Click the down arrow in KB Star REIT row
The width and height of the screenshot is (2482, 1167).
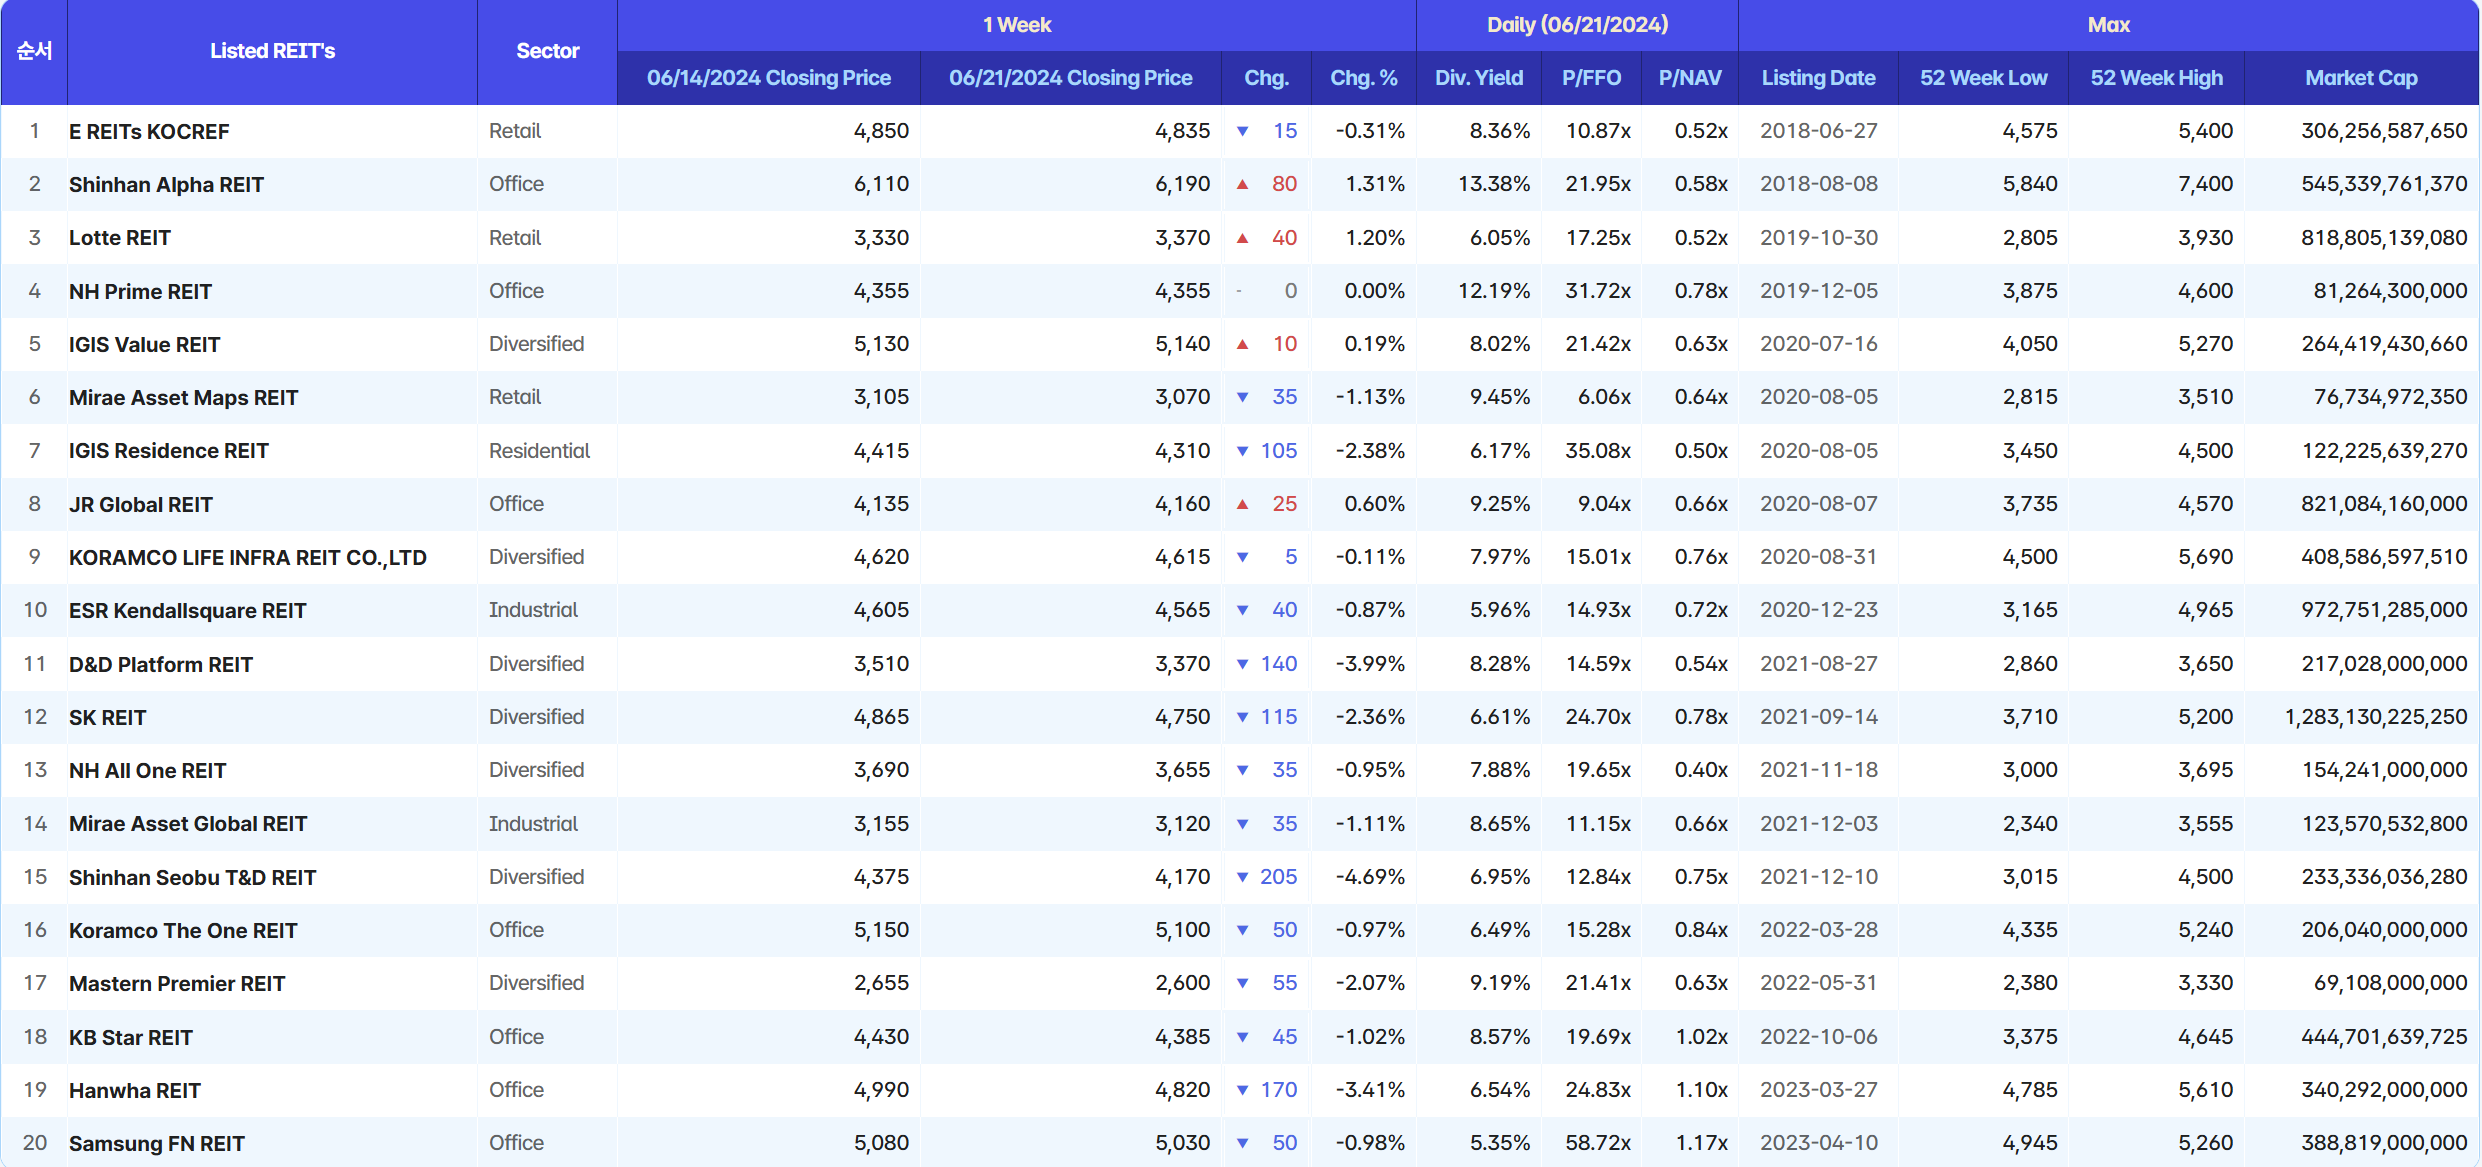(1242, 1037)
